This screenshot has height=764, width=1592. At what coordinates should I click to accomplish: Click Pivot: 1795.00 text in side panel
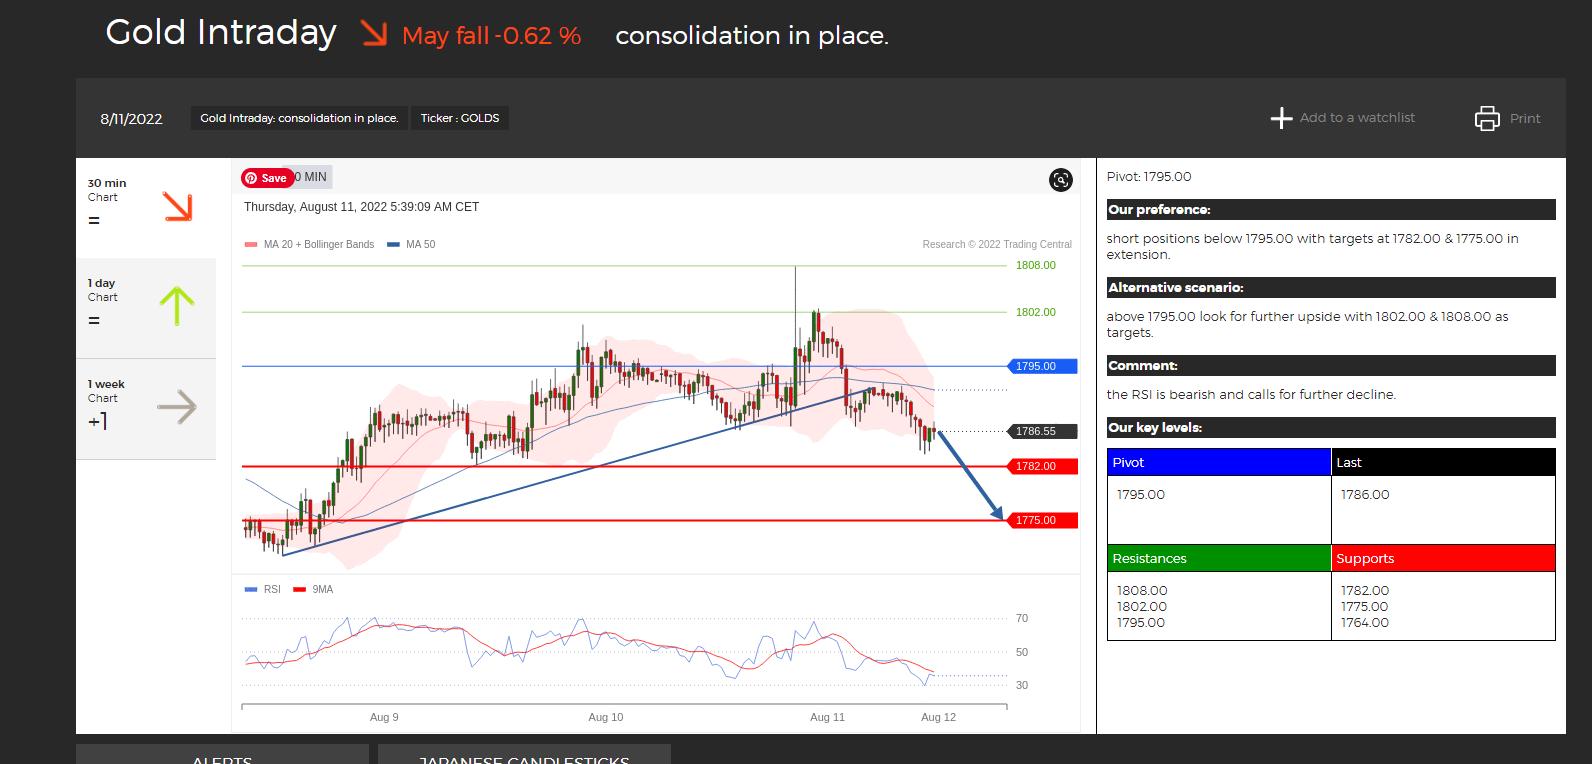click(1149, 177)
